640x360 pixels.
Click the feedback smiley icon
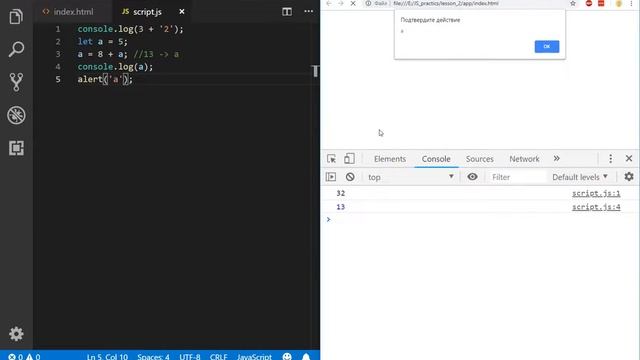coord(287,356)
